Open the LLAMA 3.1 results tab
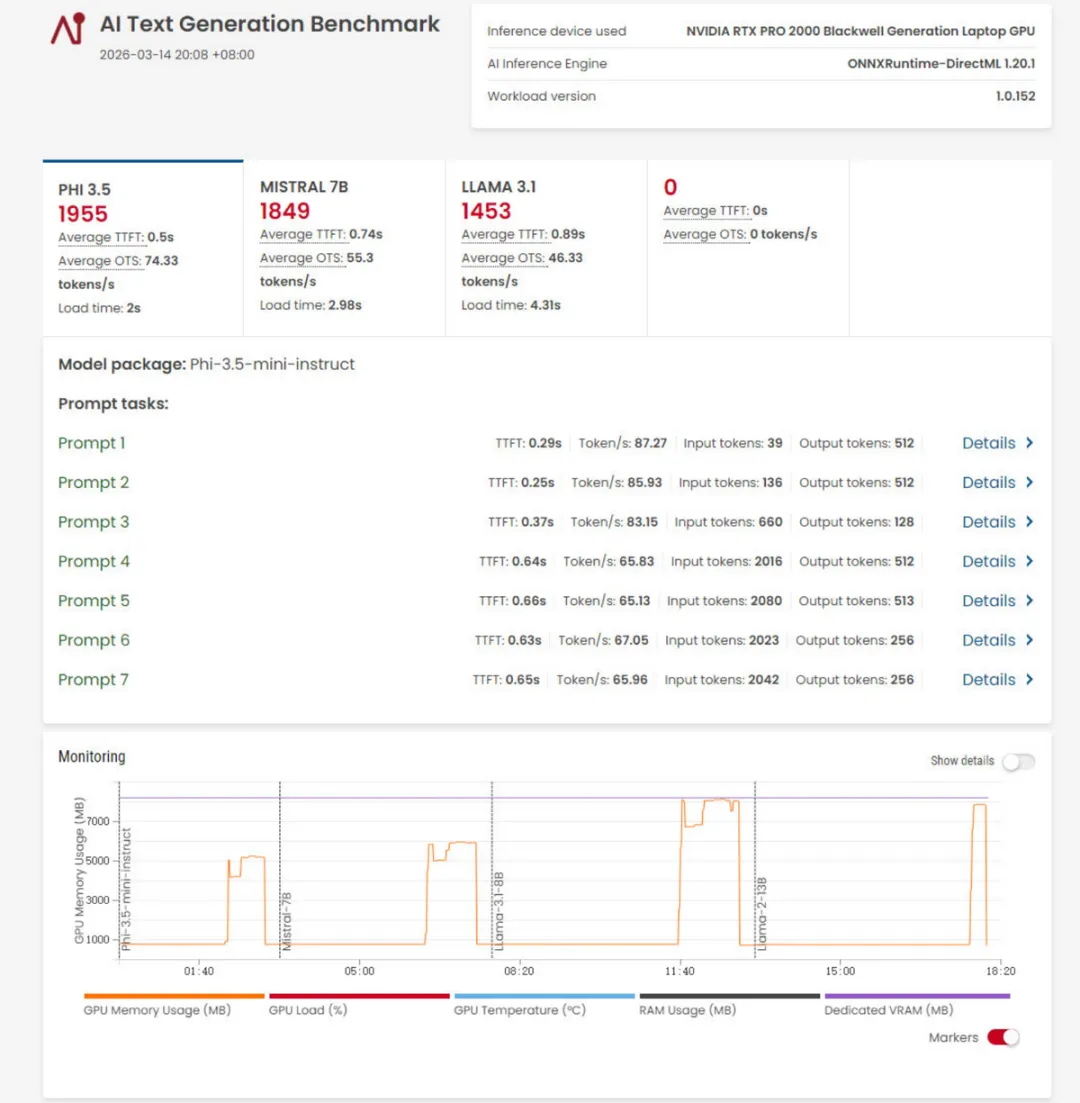1080x1103 pixels. pos(546,248)
